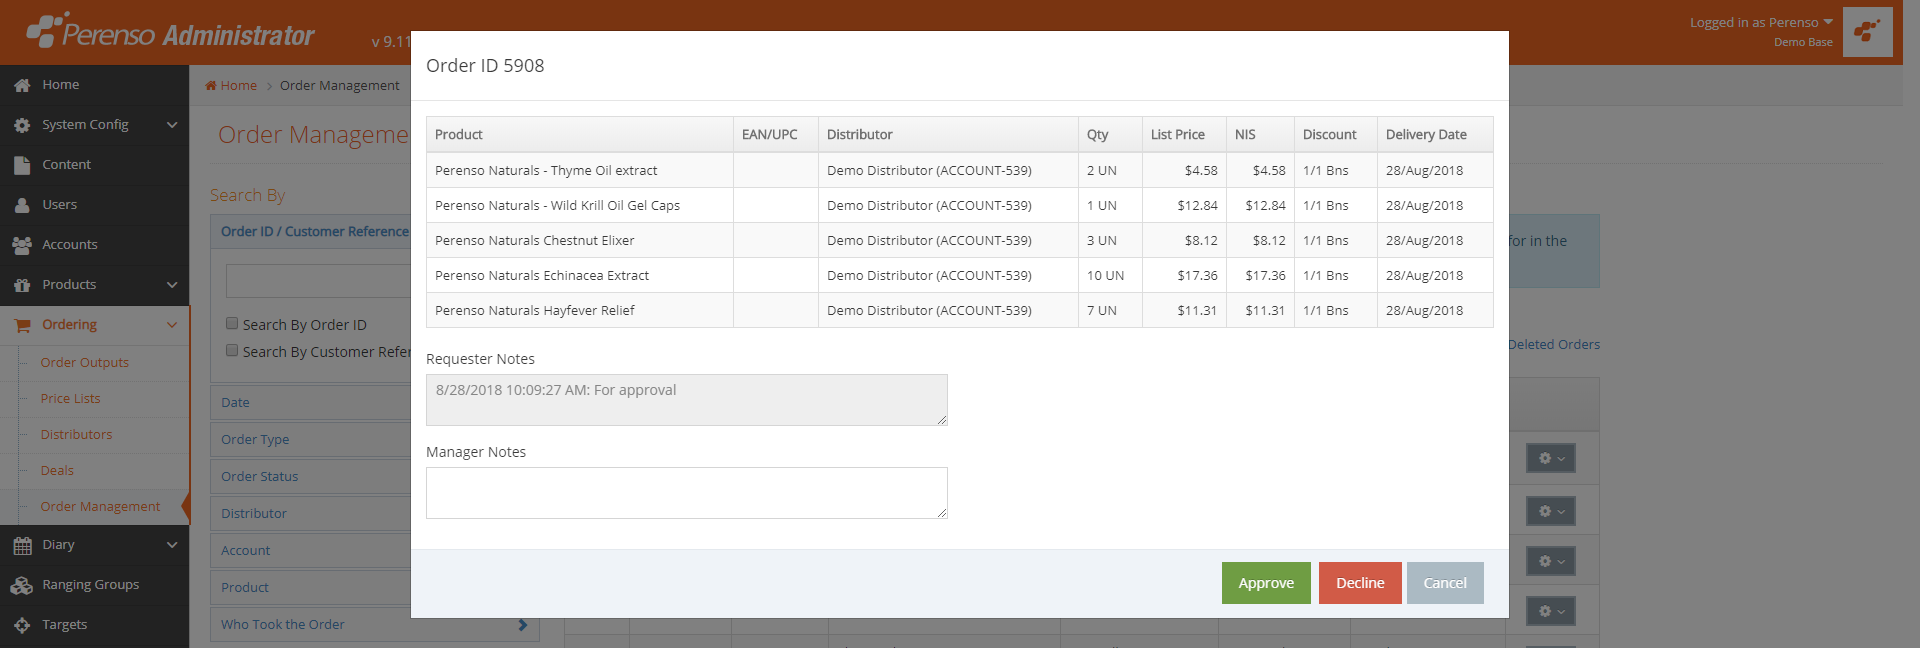Open Deals submenu item
This screenshot has height=648, width=1920.
[57, 471]
